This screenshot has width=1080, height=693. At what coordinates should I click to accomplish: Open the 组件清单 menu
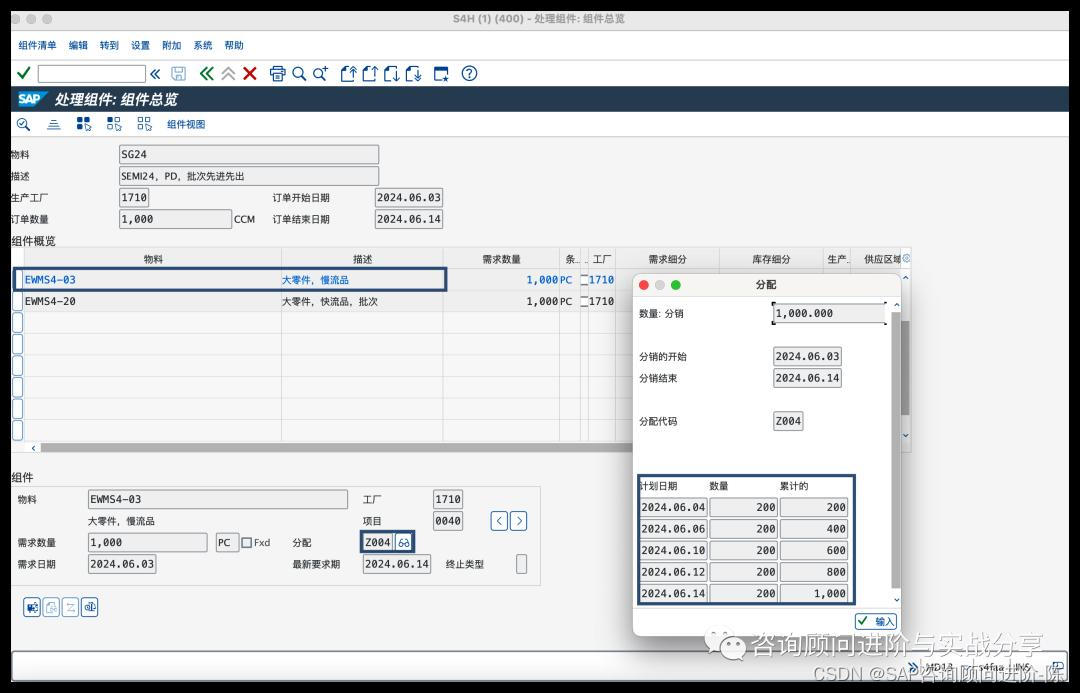[x=37, y=45]
